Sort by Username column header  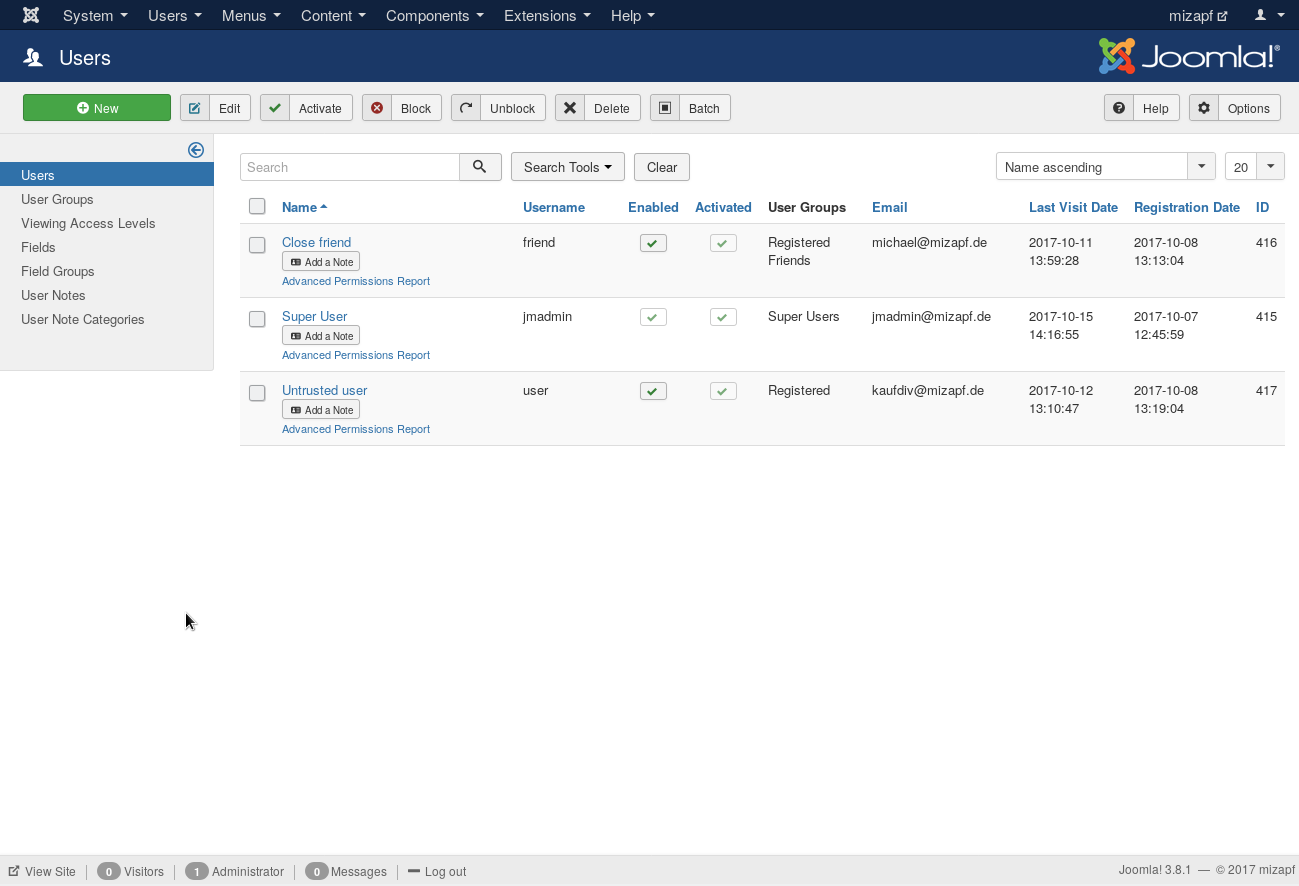[x=554, y=207]
